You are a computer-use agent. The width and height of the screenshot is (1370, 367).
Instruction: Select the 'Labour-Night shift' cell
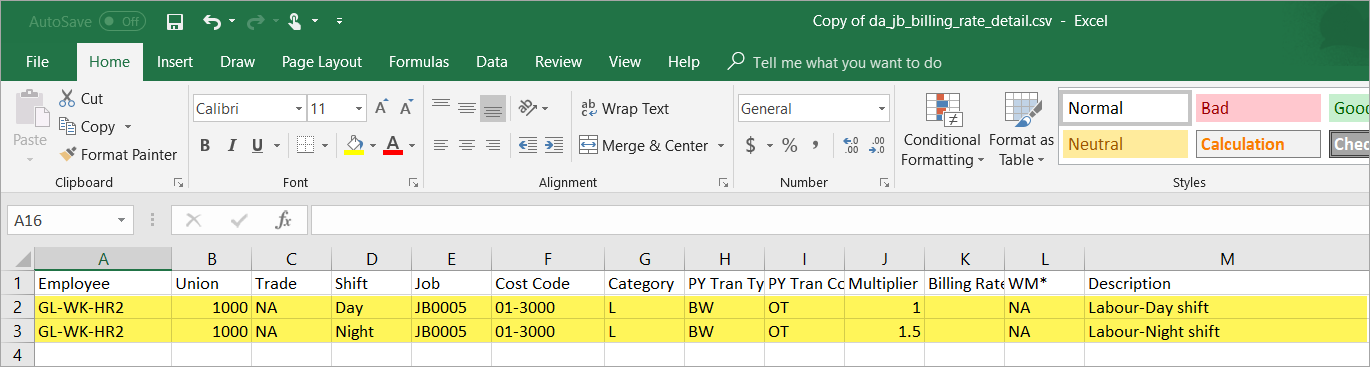(1226, 332)
